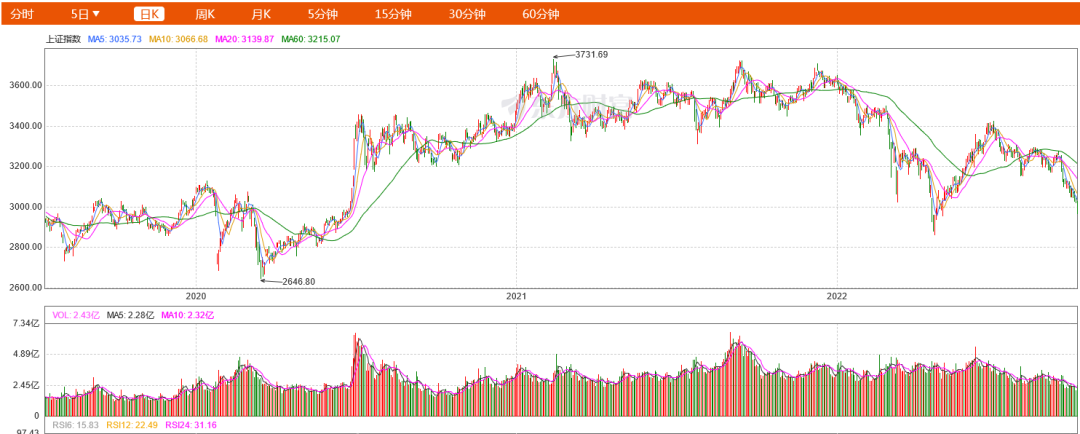The height and width of the screenshot is (434, 1080).
Task: Select the 60分钟 interval tab
Action: (x=541, y=14)
